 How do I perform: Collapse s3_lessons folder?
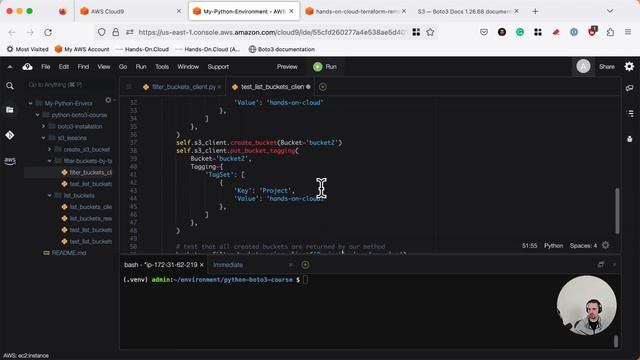(44, 138)
